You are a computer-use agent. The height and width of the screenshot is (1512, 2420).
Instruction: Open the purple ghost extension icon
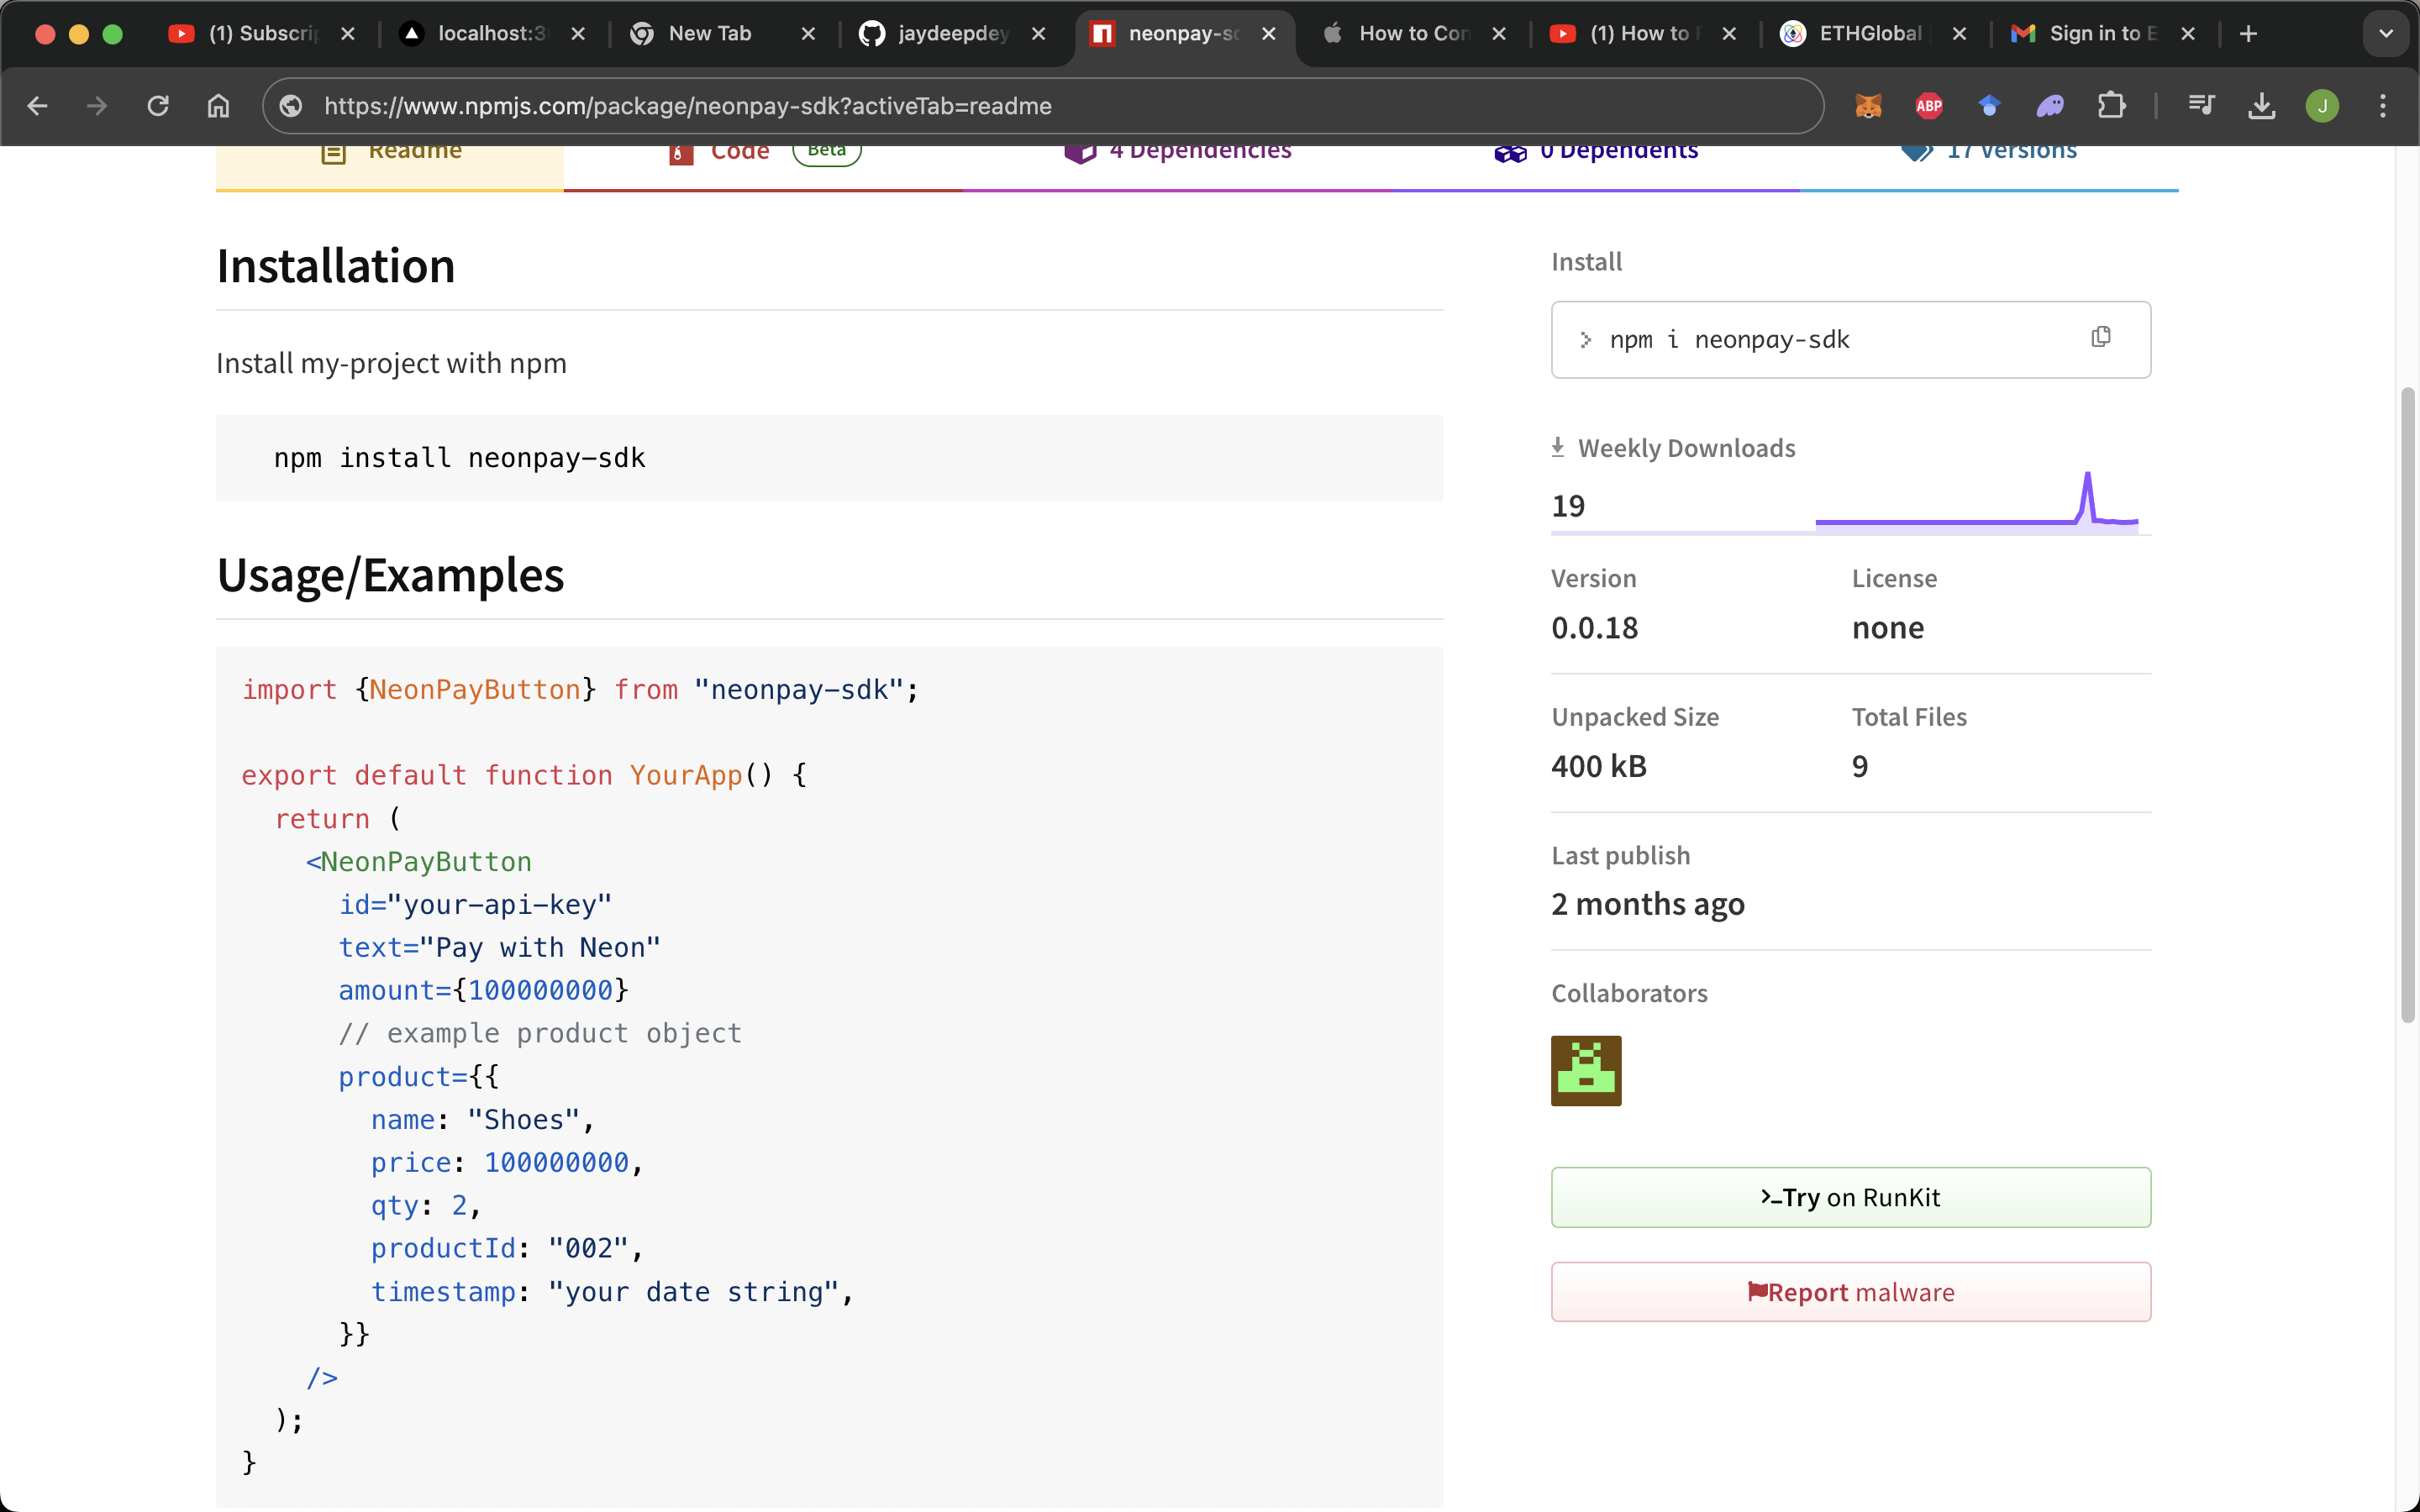[x=2050, y=106]
